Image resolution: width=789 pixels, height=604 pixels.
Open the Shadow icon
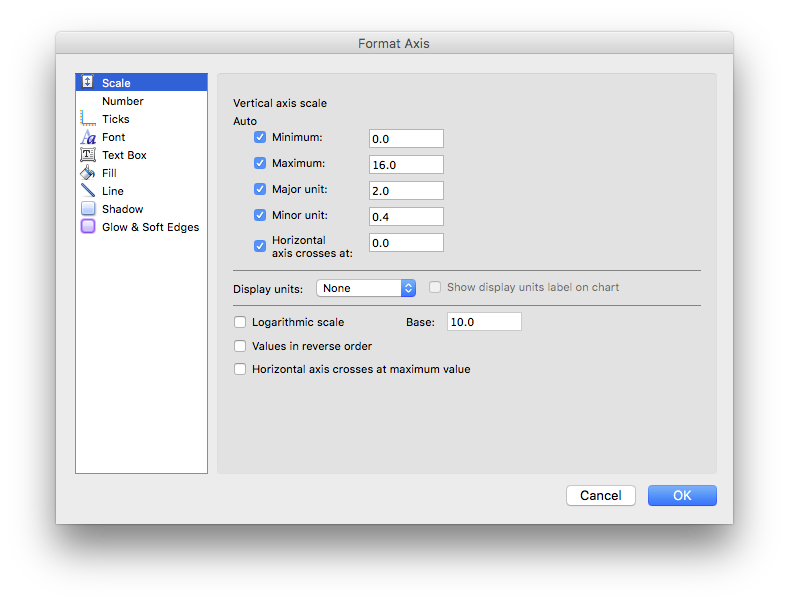(x=88, y=208)
